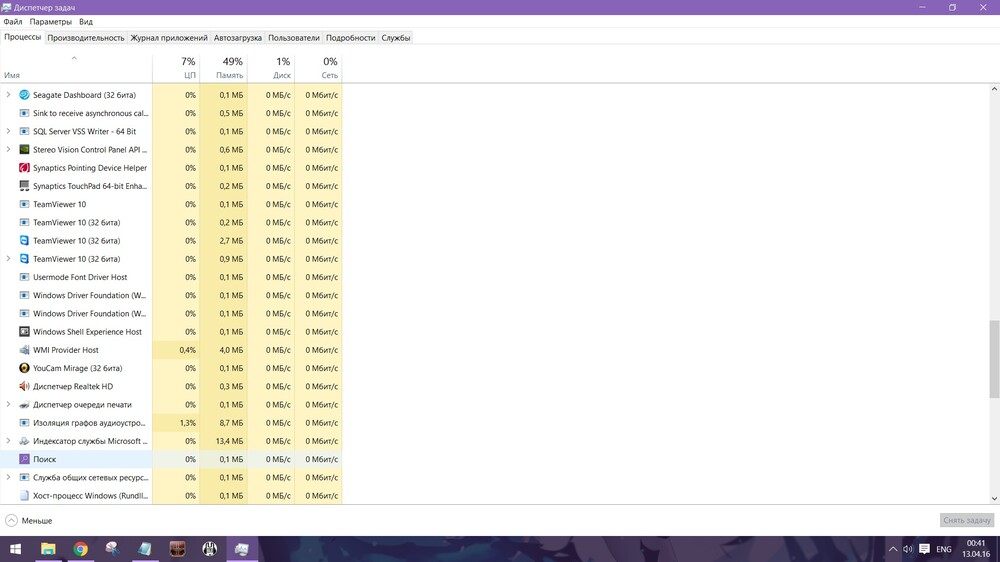Click the Снять задачу button
This screenshot has height=562, width=1000.
[x=966, y=520]
